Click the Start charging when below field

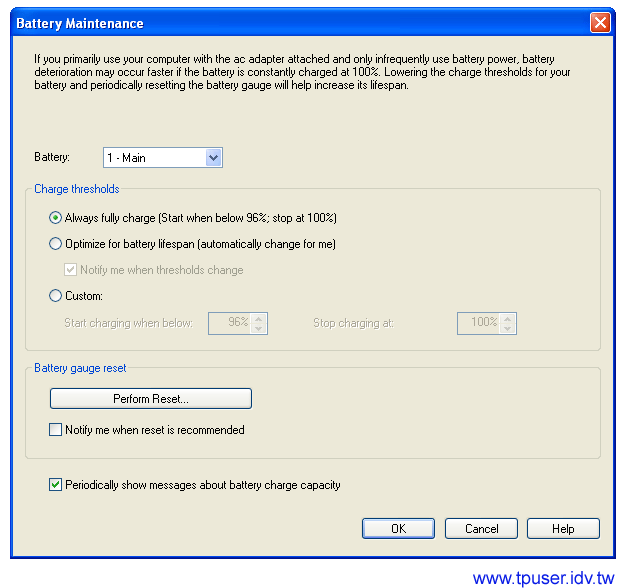point(229,322)
